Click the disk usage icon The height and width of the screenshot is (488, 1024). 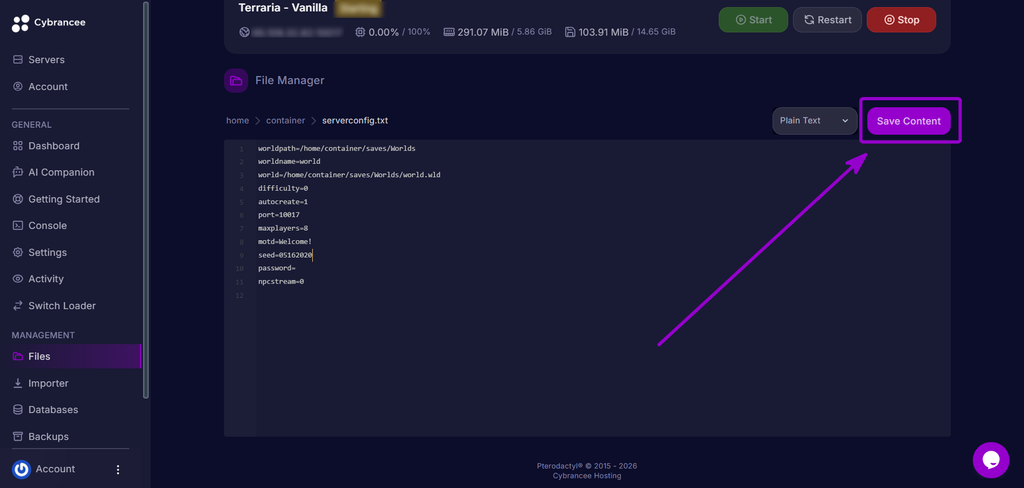(570, 31)
